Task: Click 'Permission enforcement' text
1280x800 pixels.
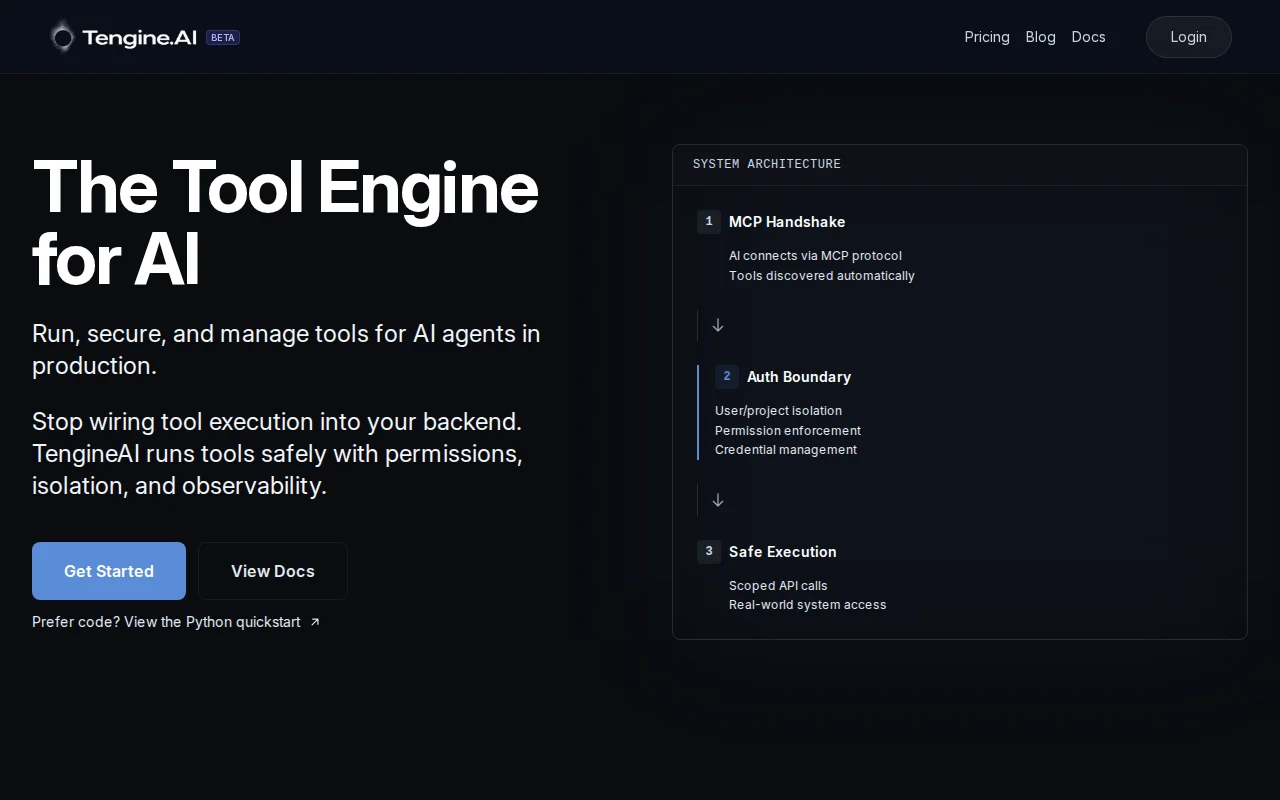Action: [x=788, y=431]
